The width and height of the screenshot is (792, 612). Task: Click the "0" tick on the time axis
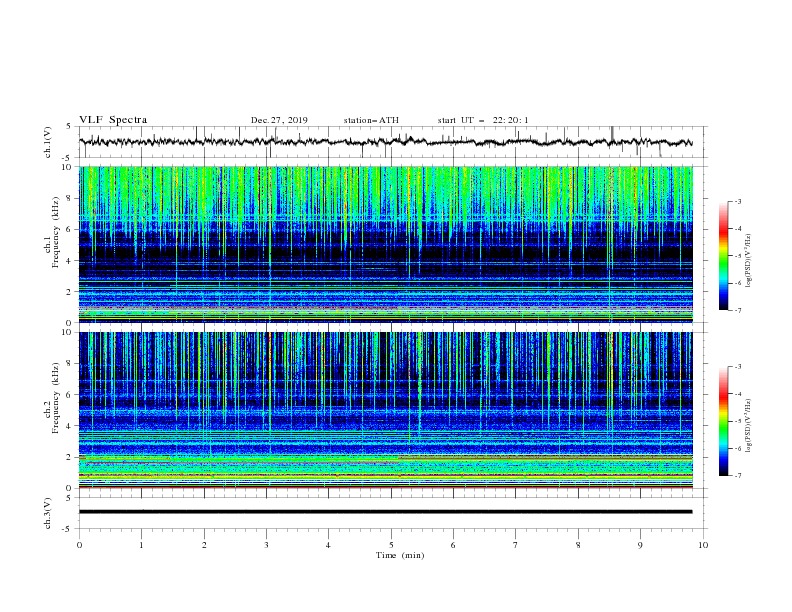[x=79, y=545]
